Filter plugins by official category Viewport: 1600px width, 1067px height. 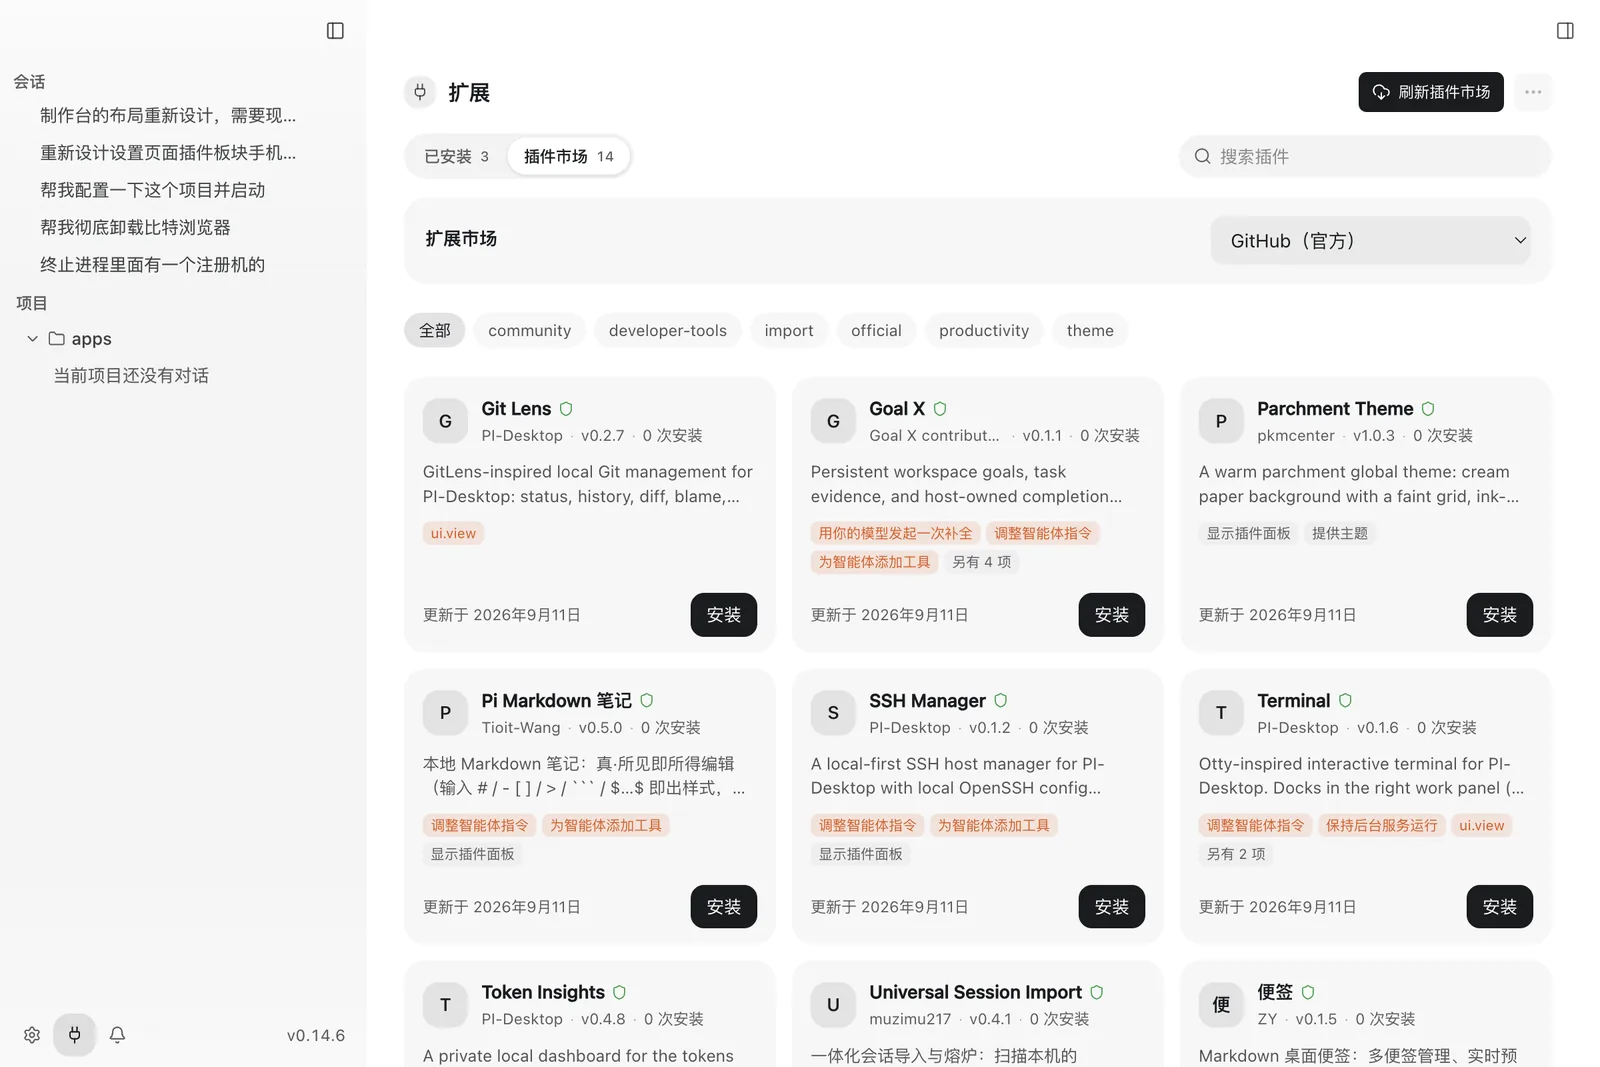pos(876,331)
